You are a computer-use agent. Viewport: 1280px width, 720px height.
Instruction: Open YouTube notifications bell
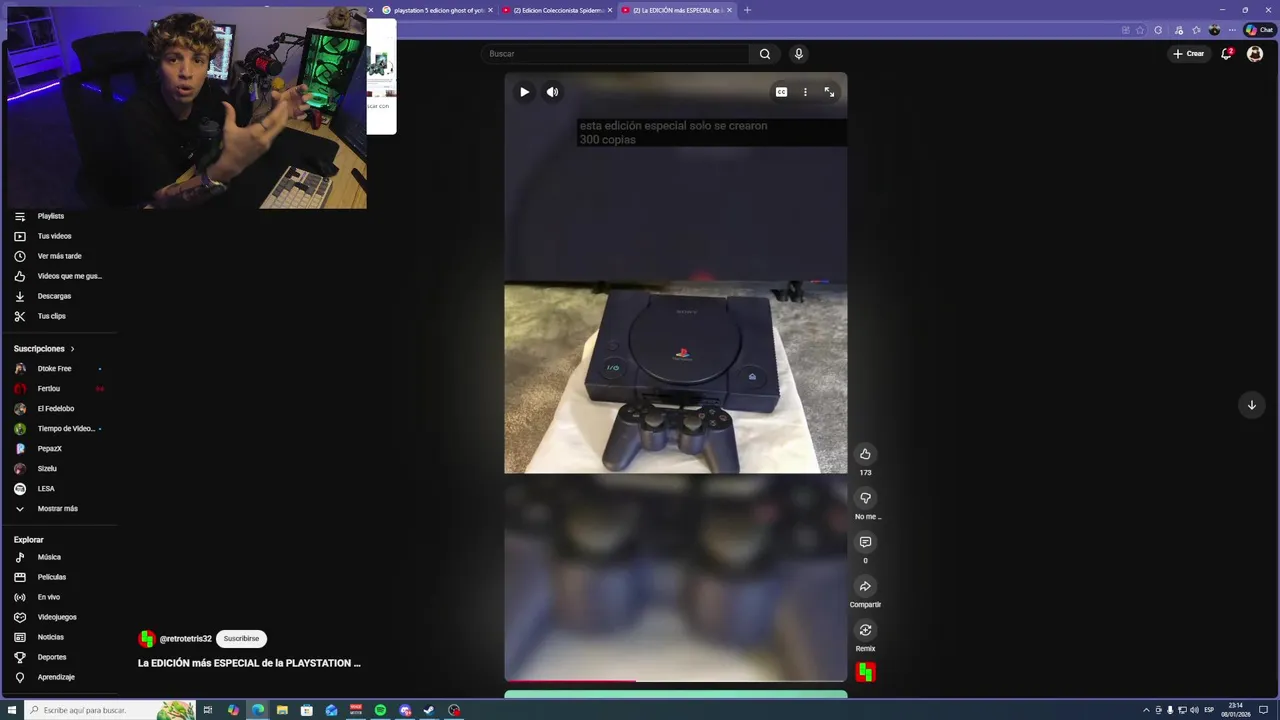tap(1227, 54)
